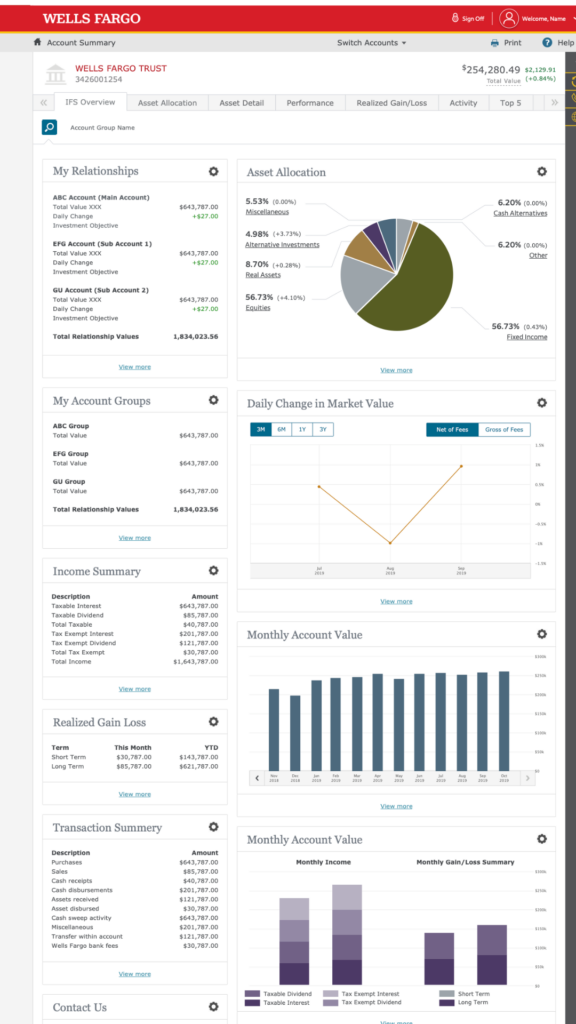Click the user profile avatar icon
Image resolution: width=576 pixels, height=1024 pixels.
509,18
